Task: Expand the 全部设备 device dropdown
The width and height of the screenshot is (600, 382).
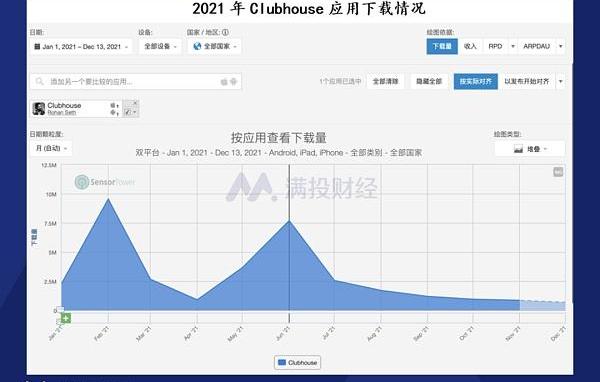Action: tap(160, 46)
